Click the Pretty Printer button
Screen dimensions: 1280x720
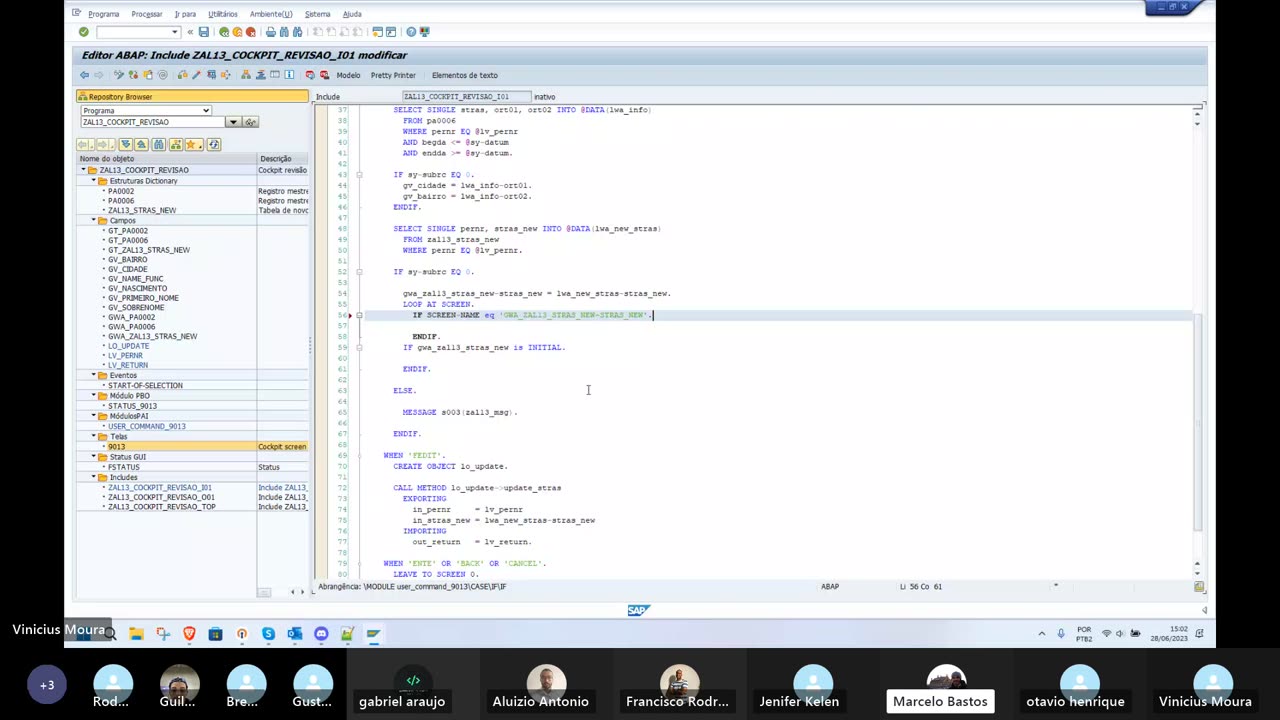coord(393,75)
